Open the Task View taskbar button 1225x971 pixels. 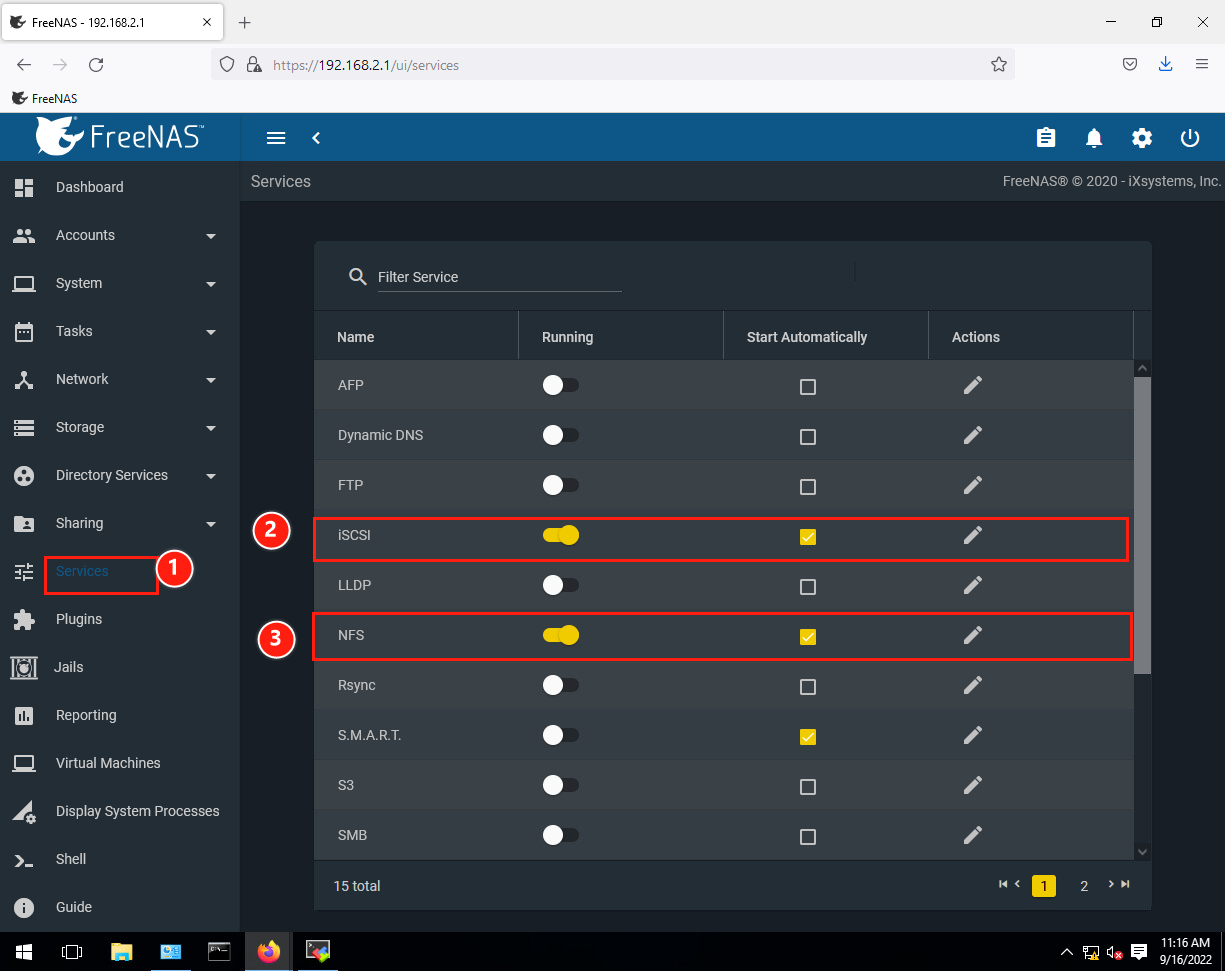coord(72,952)
